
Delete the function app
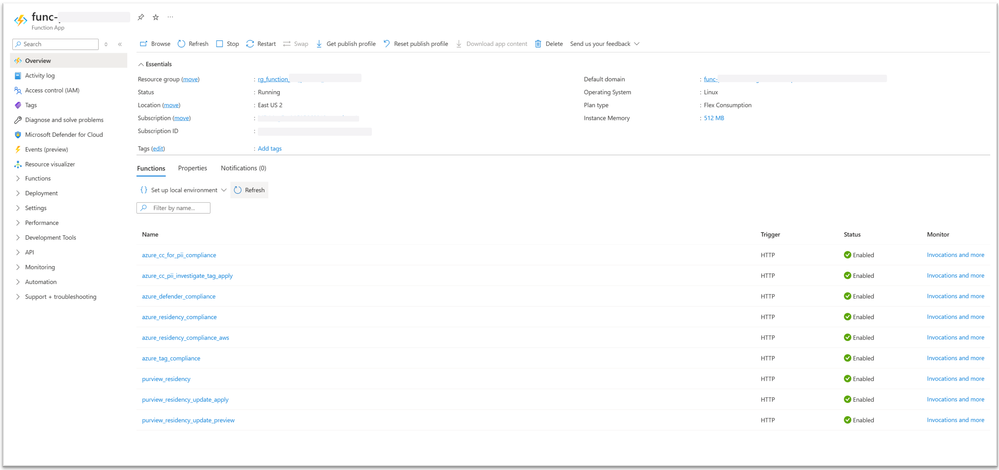click(x=549, y=44)
